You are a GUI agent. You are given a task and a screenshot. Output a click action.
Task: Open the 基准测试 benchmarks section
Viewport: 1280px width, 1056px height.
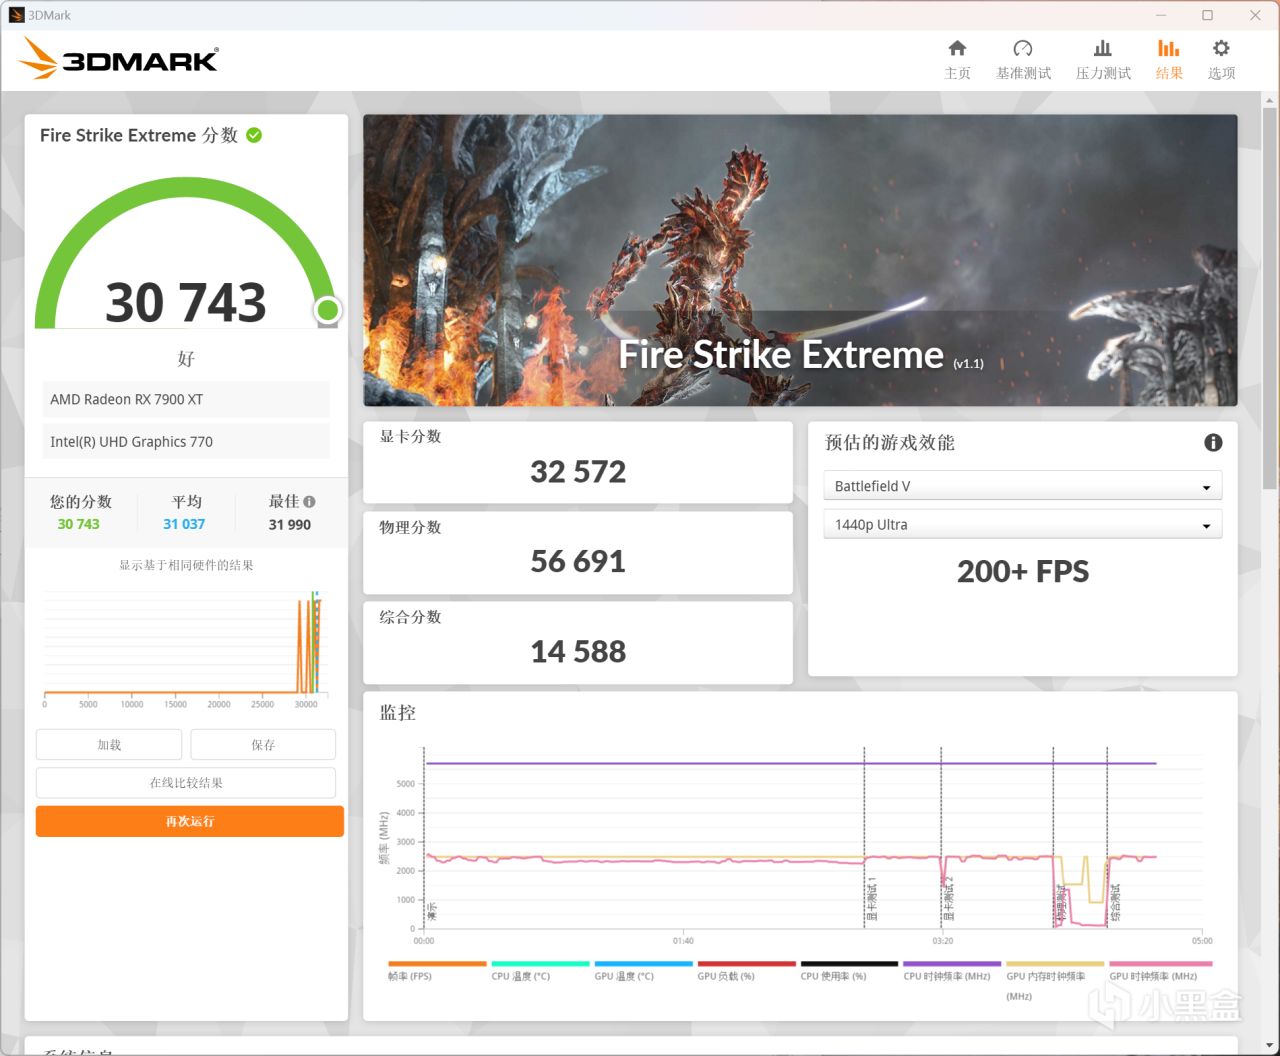click(1023, 60)
